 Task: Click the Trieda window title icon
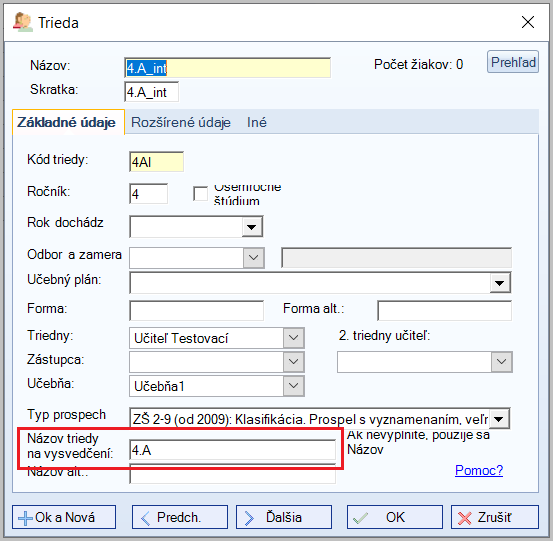tap(23, 22)
